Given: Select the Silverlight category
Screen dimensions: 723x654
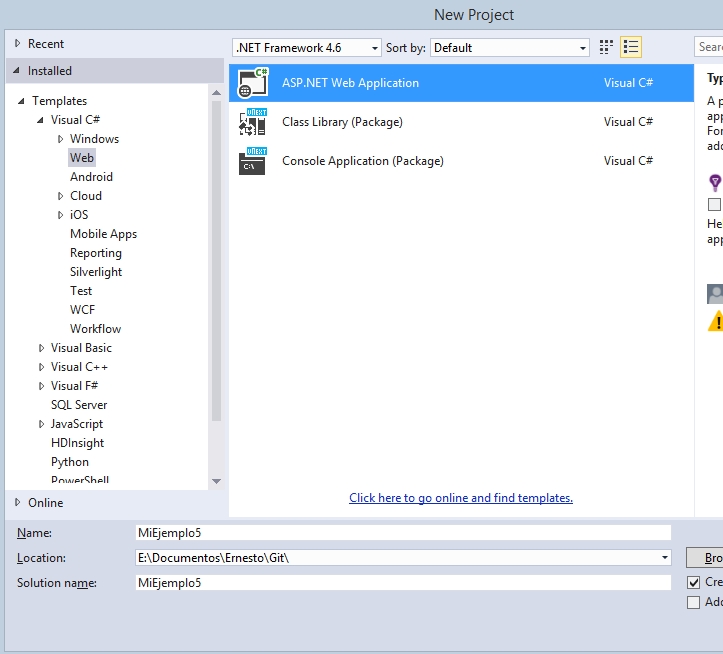Looking at the screenshot, I should (x=96, y=272).
